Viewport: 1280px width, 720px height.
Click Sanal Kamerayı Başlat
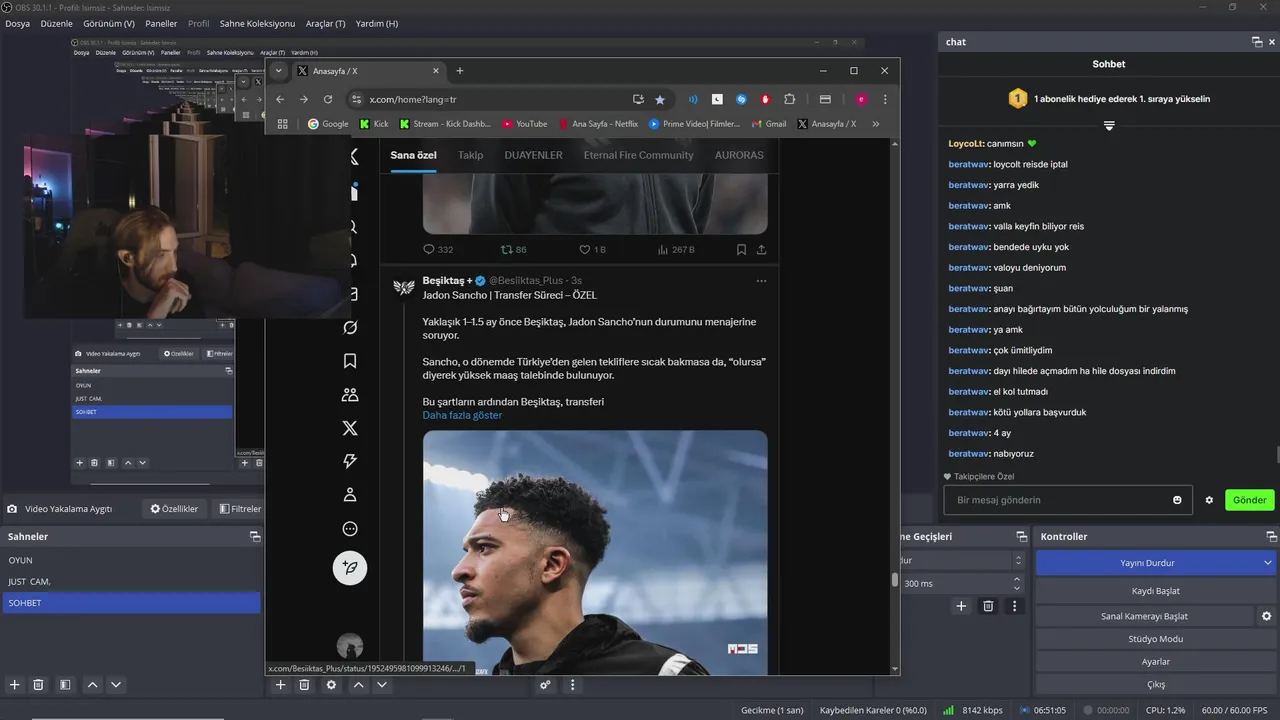click(x=1145, y=616)
